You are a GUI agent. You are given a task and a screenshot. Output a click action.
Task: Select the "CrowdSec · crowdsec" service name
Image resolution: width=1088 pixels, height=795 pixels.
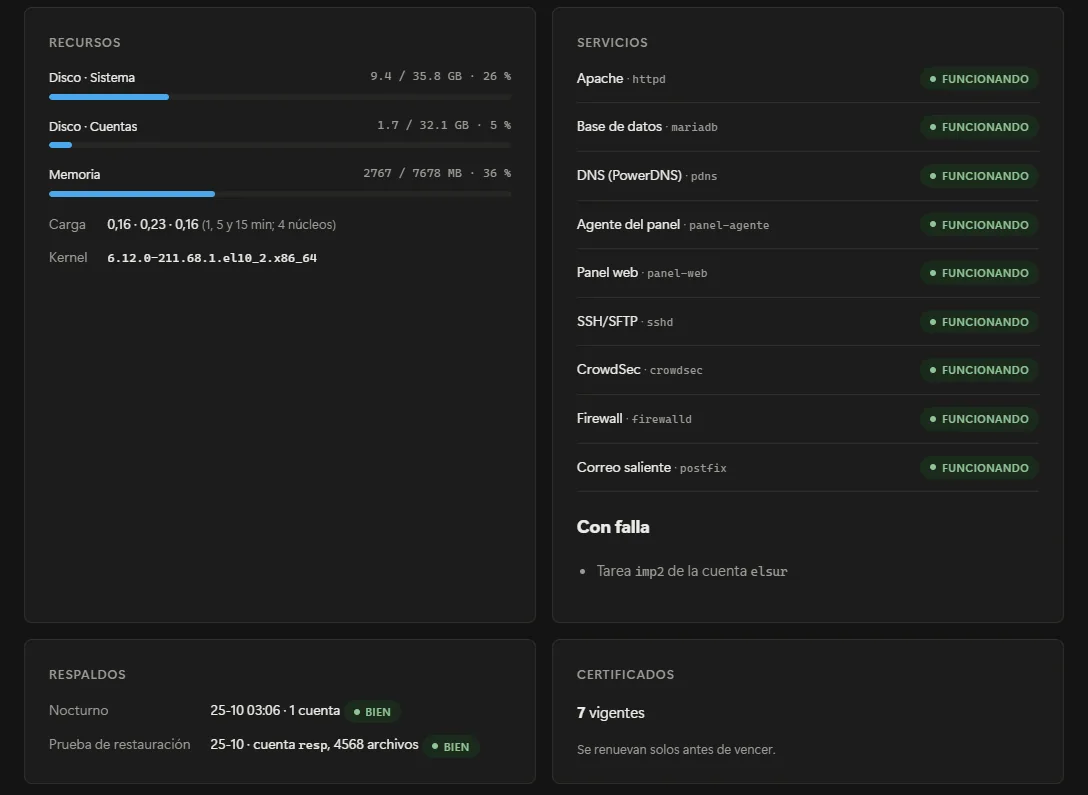[x=640, y=370]
